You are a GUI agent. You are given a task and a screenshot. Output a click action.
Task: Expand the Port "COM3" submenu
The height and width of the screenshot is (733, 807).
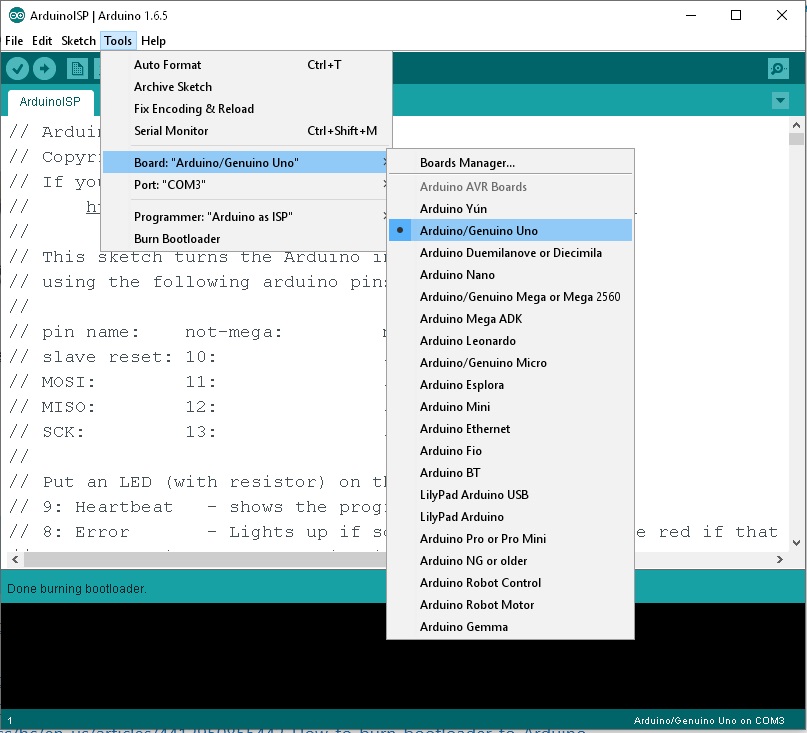(246, 185)
